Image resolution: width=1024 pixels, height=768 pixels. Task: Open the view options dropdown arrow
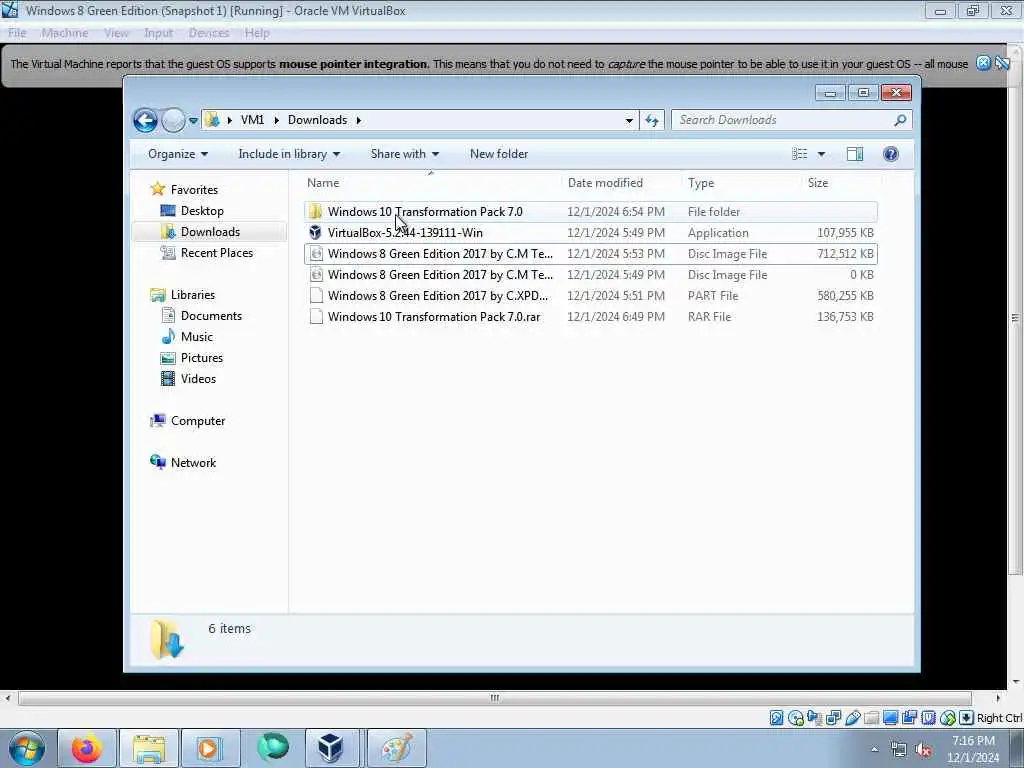(822, 154)
